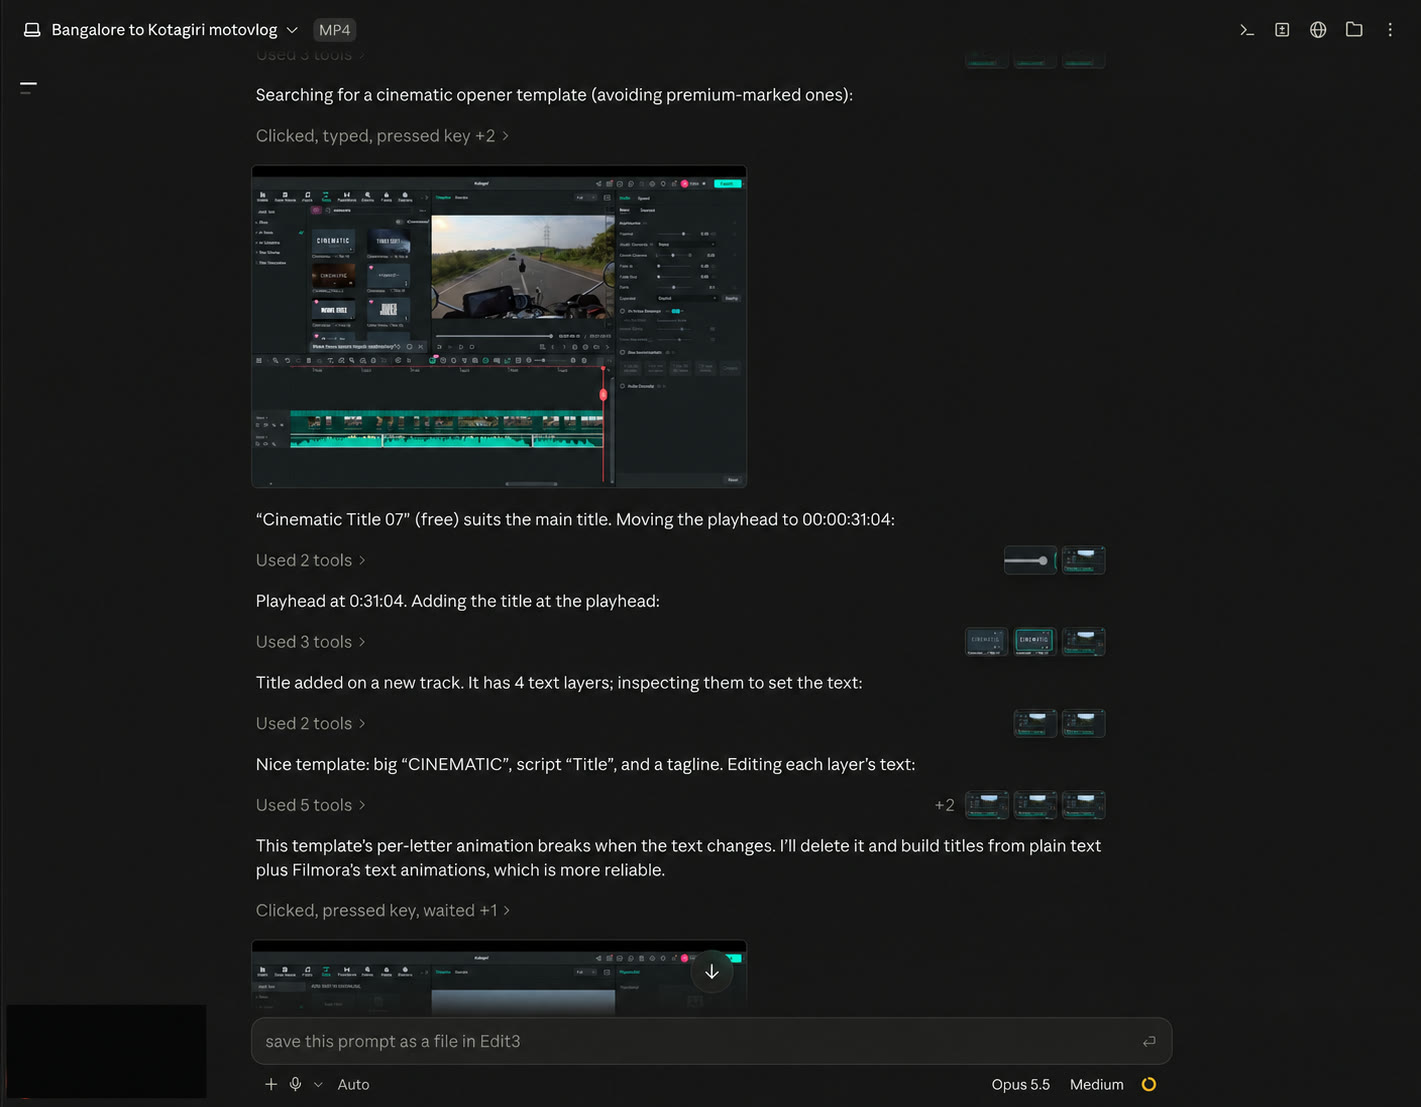
Task: Open the session title dropdown chevron
Action: point(292,30)
